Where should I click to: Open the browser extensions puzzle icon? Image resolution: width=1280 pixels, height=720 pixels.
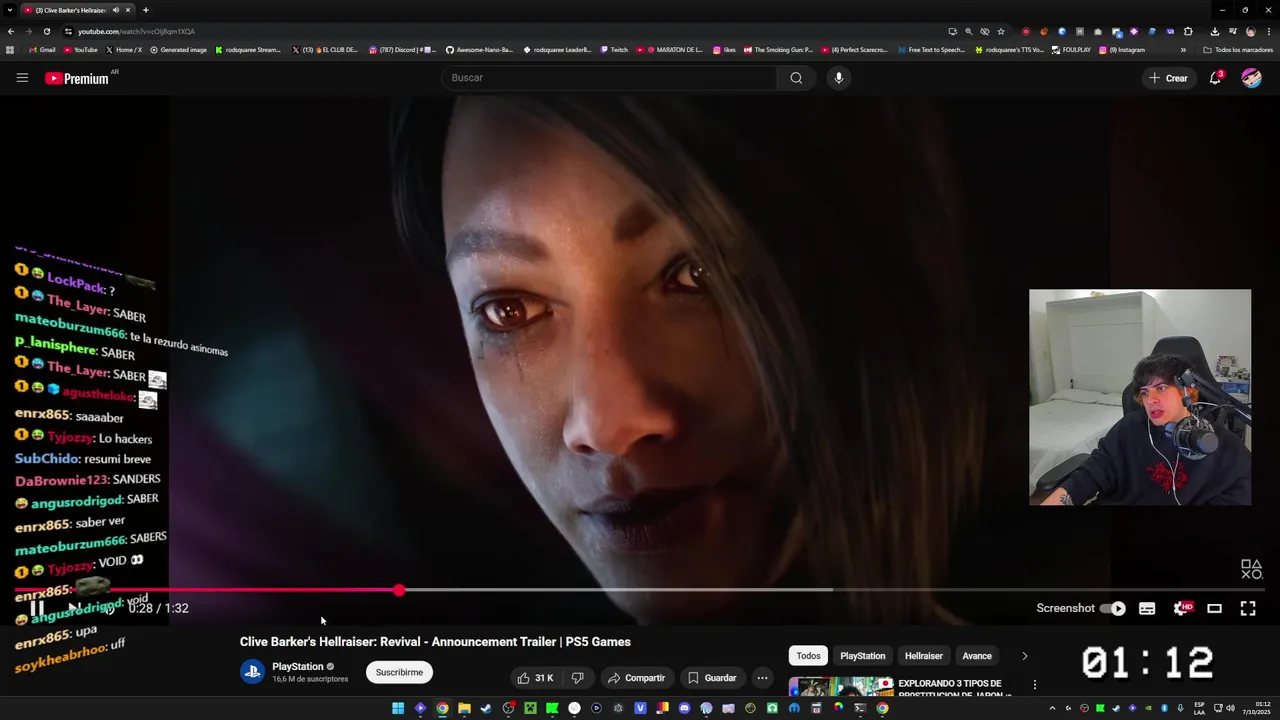coord(1188,31)
